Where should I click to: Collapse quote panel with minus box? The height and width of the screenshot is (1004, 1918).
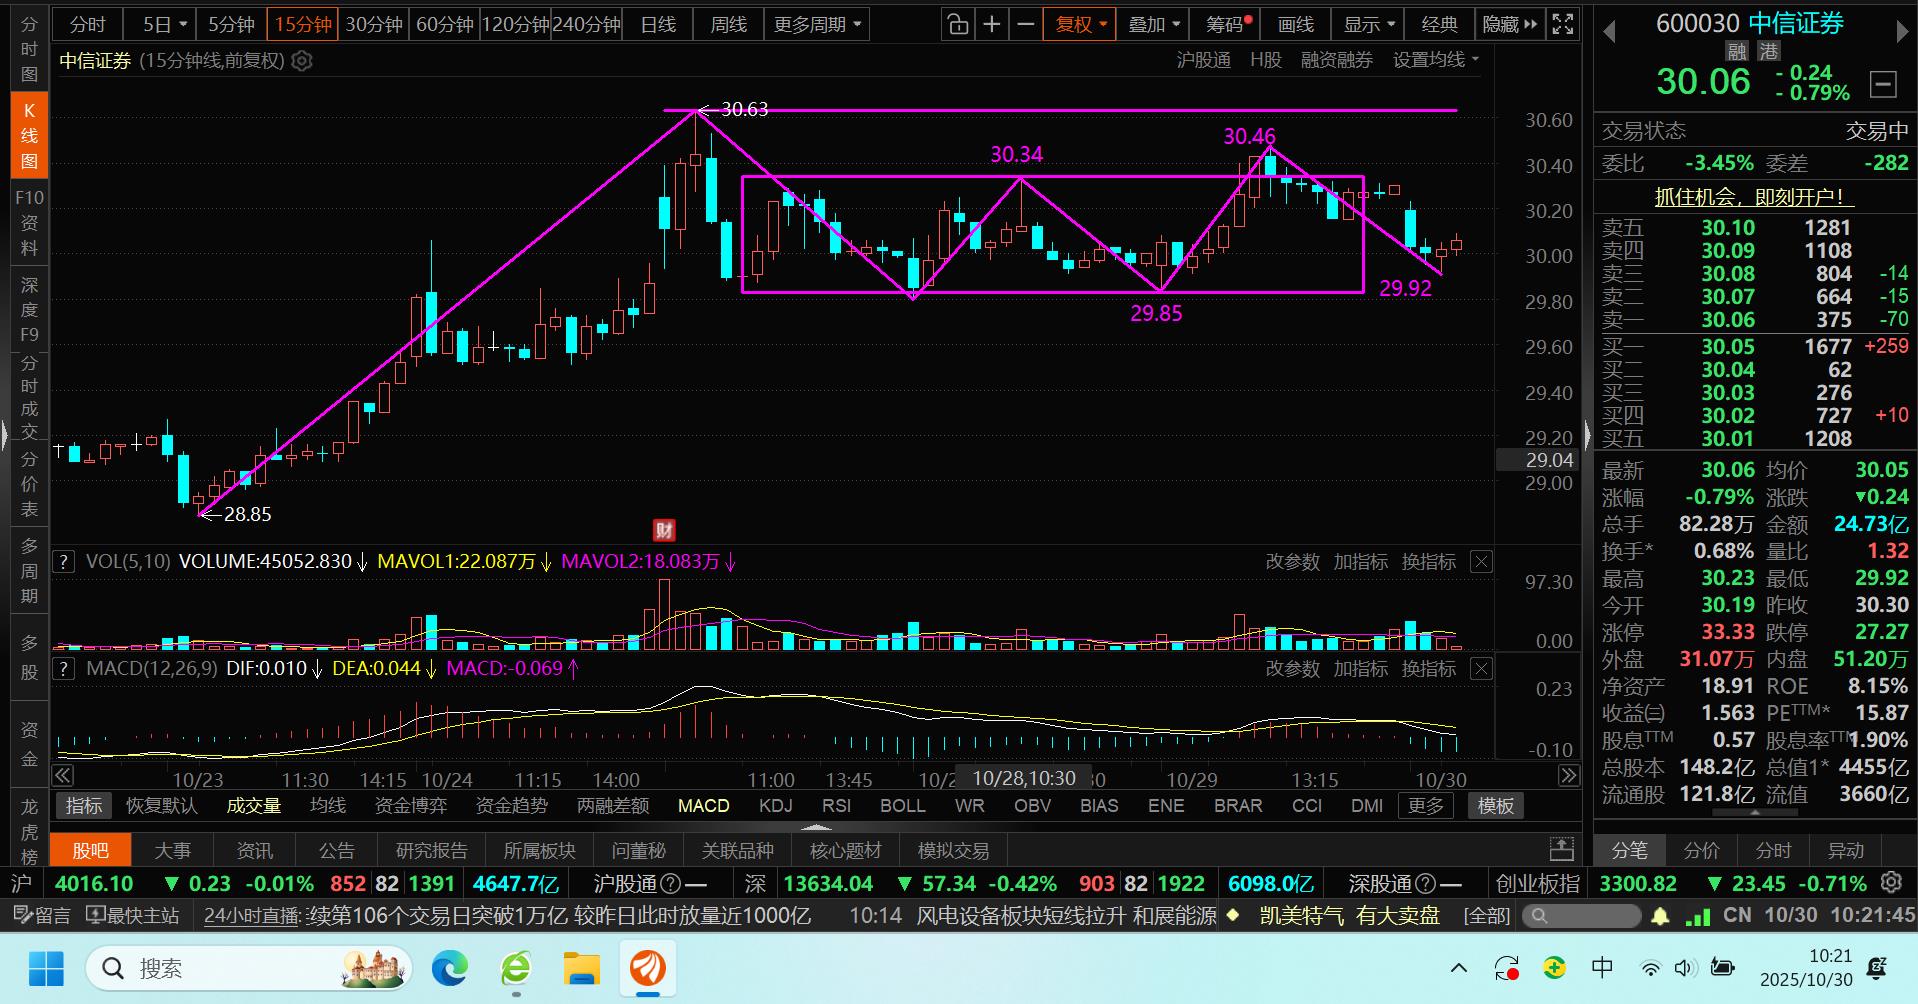tap(1883, 84)
